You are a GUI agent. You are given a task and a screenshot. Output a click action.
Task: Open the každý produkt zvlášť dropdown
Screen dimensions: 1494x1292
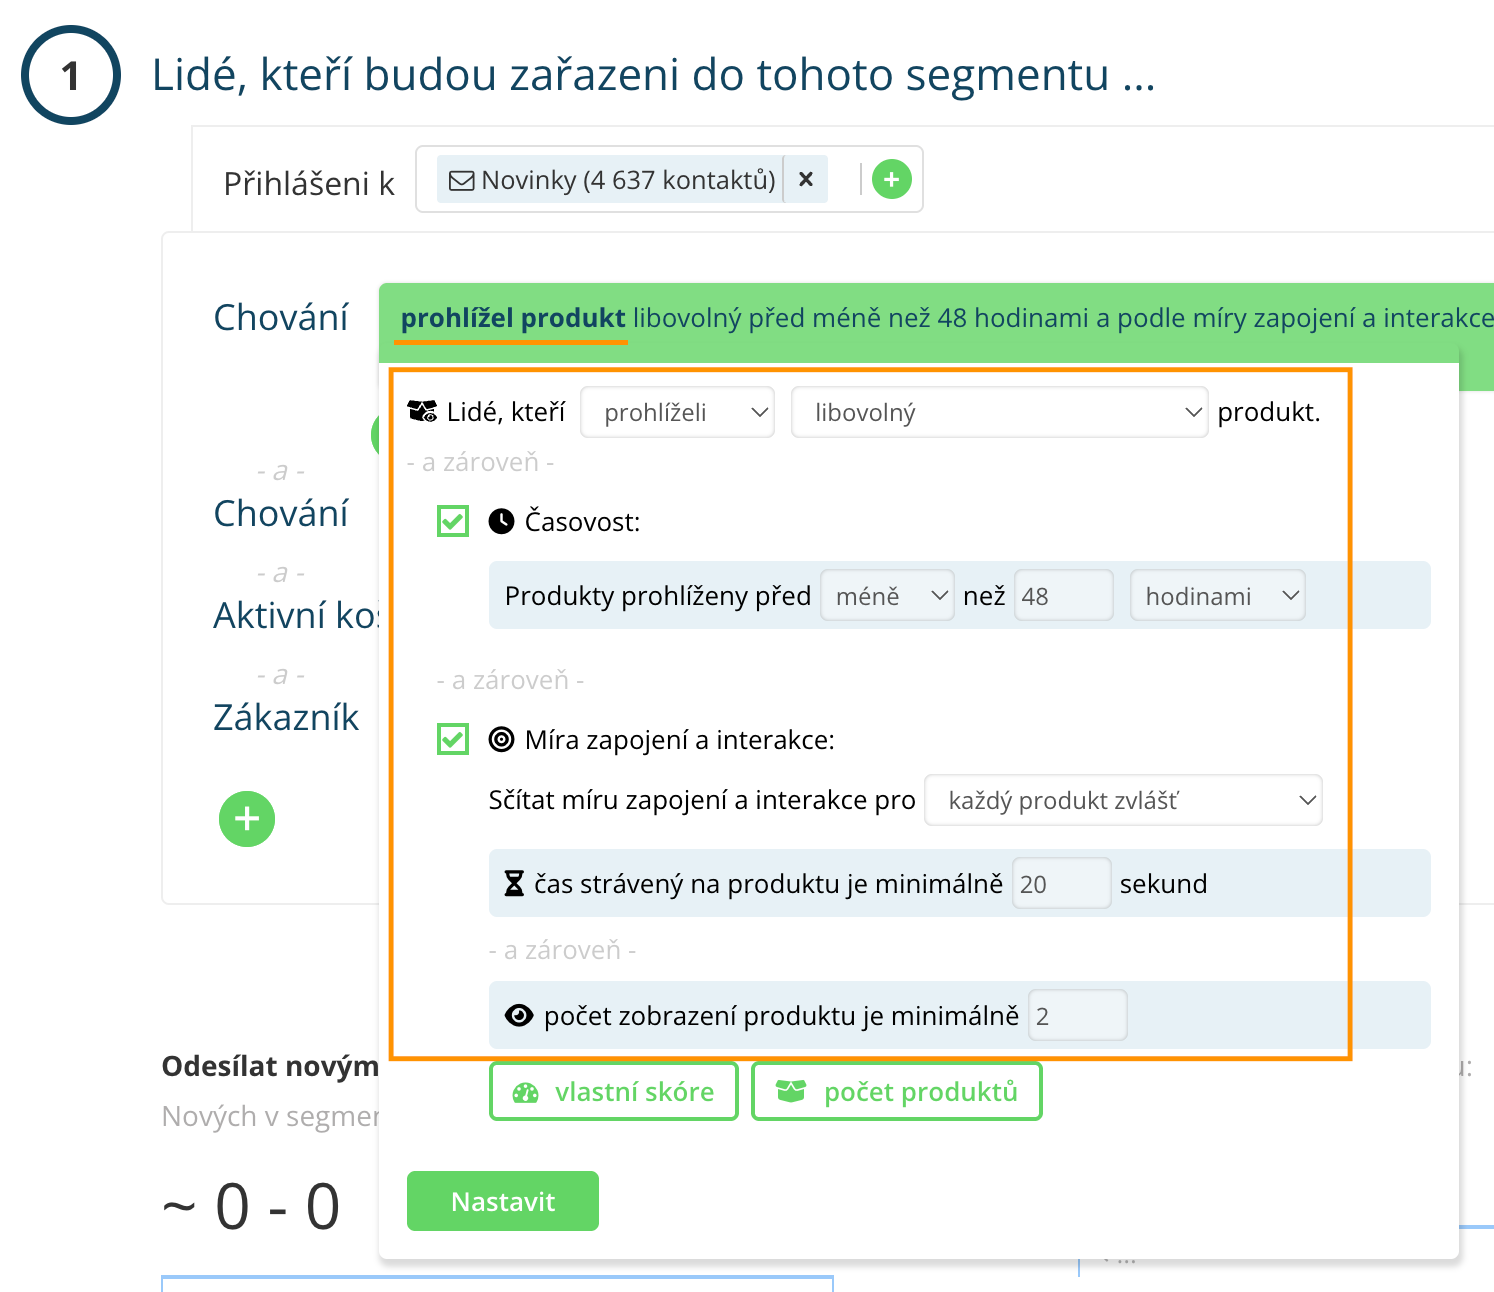pyautogui.click(x=1123, y=800)
